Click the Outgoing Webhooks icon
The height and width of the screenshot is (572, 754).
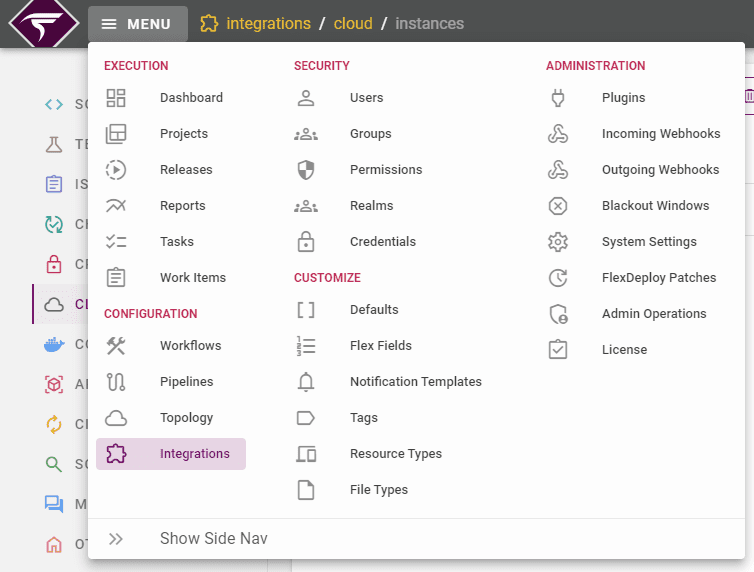click(558, 170)
